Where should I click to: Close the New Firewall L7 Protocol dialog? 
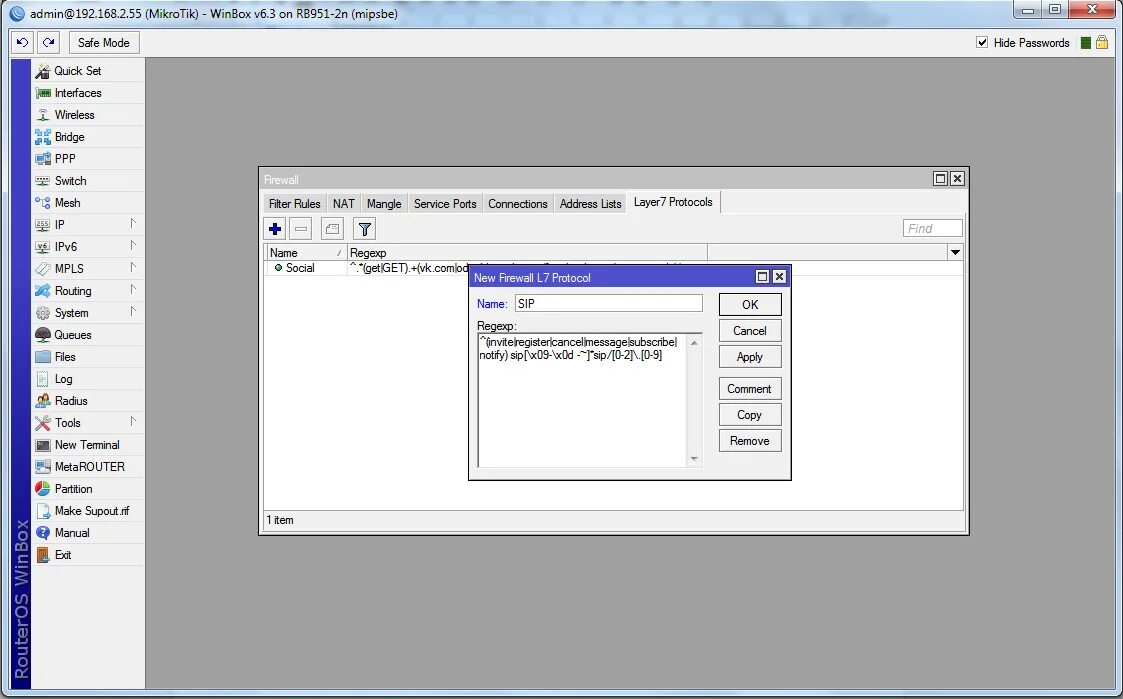pyautogui.click(x=779, y=276)
